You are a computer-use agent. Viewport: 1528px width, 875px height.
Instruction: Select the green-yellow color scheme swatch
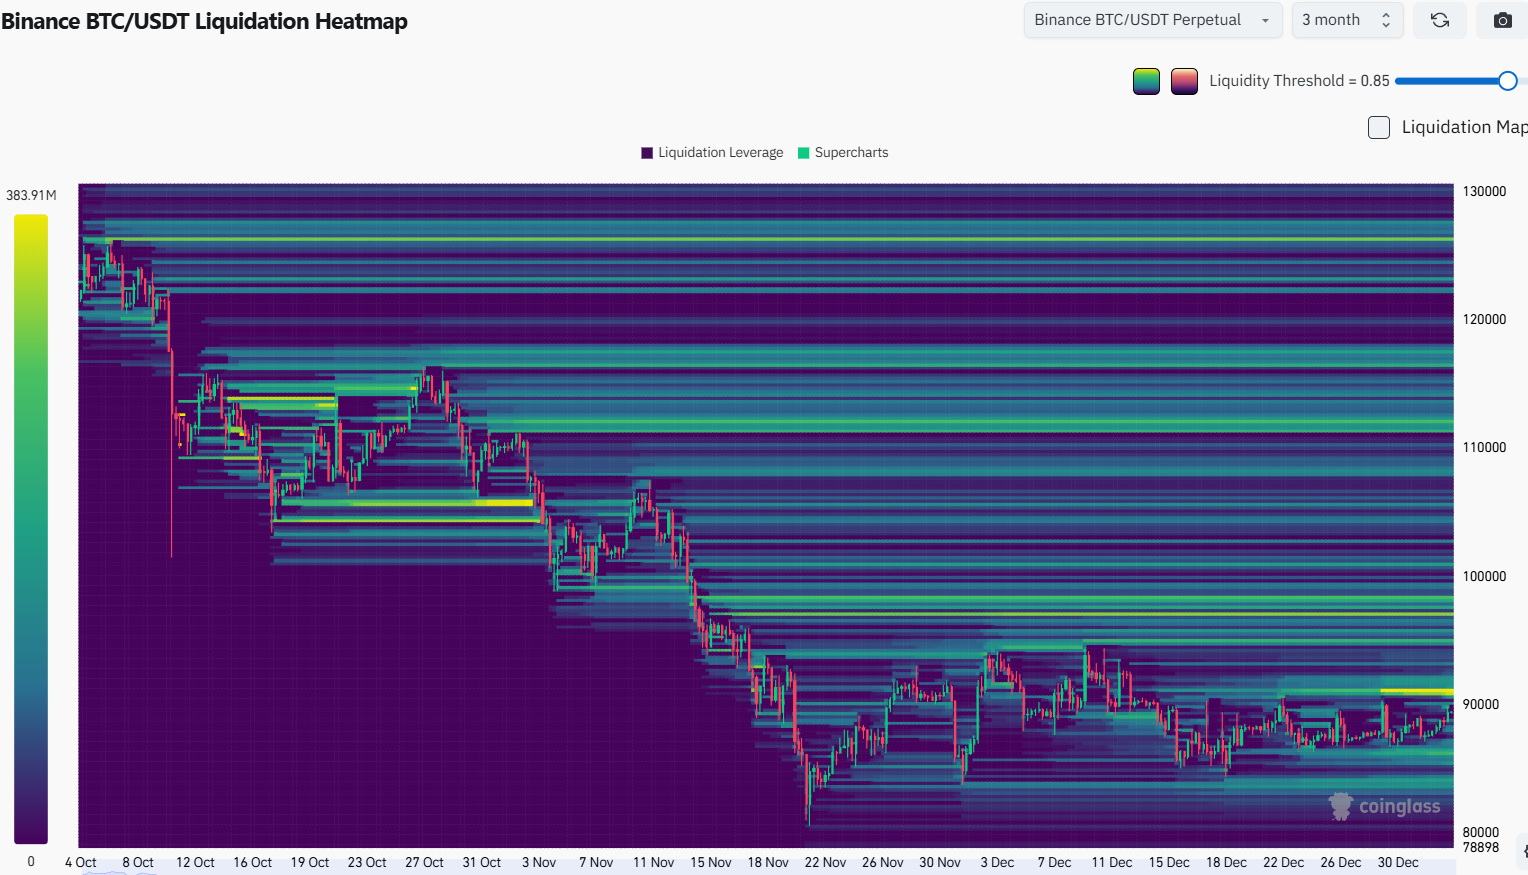(1146, 81)
